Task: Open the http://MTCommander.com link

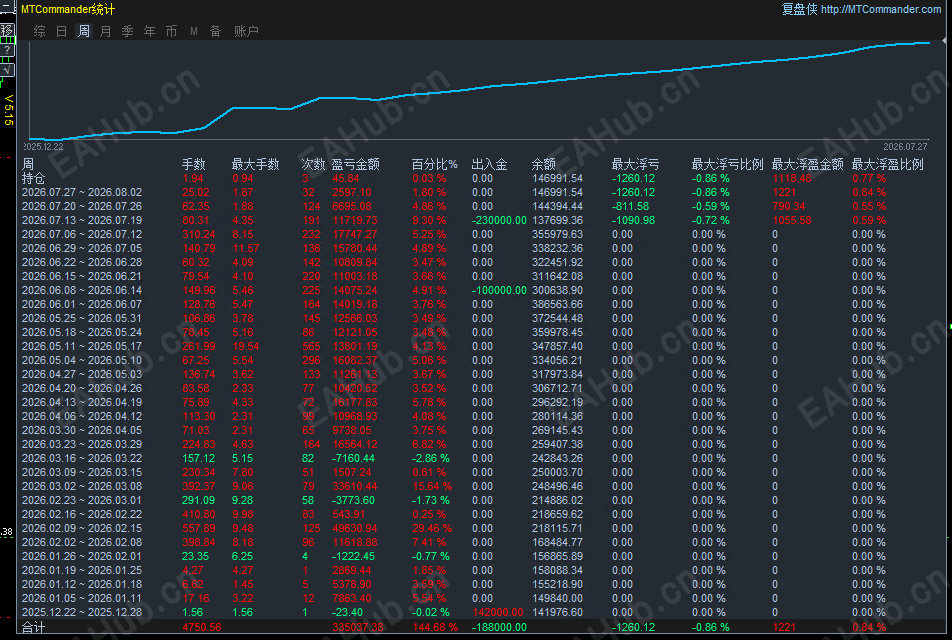Action: [881, 9]
